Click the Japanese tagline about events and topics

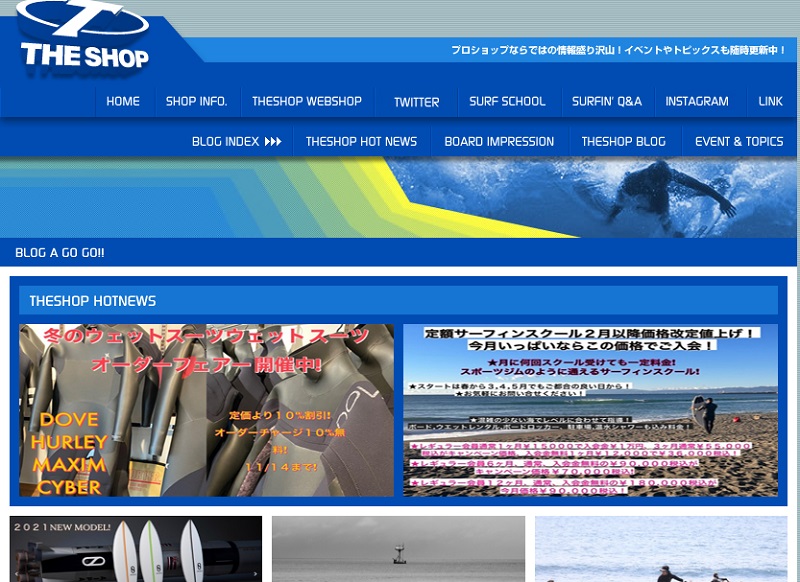click(618, 50)
